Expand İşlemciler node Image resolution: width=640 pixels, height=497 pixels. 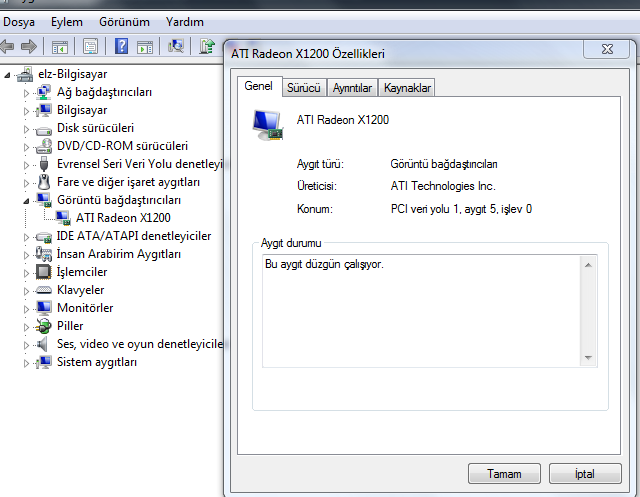pos(27,273)
